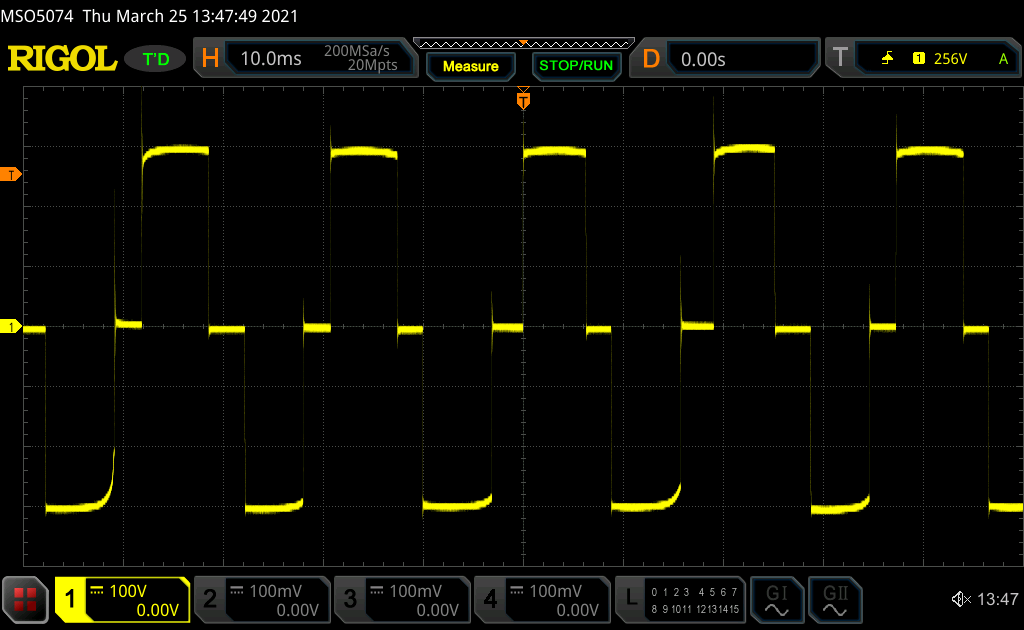
Task: Open the horizontal timebase H label
Action: click(210, 59)
